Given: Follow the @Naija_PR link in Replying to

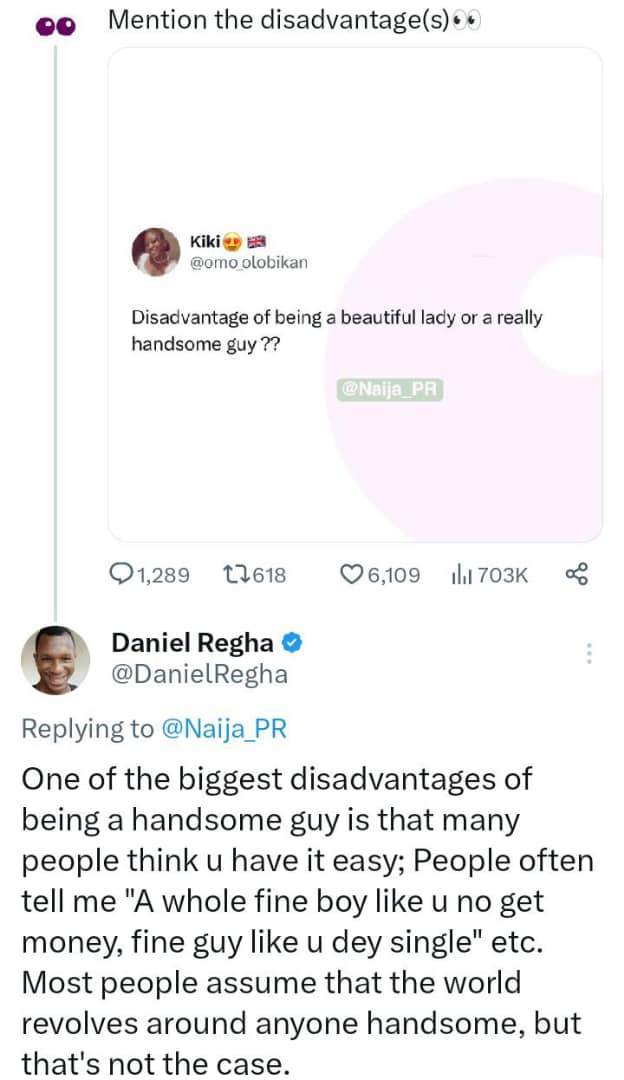Looking at the screenshot, I should 224,729.
